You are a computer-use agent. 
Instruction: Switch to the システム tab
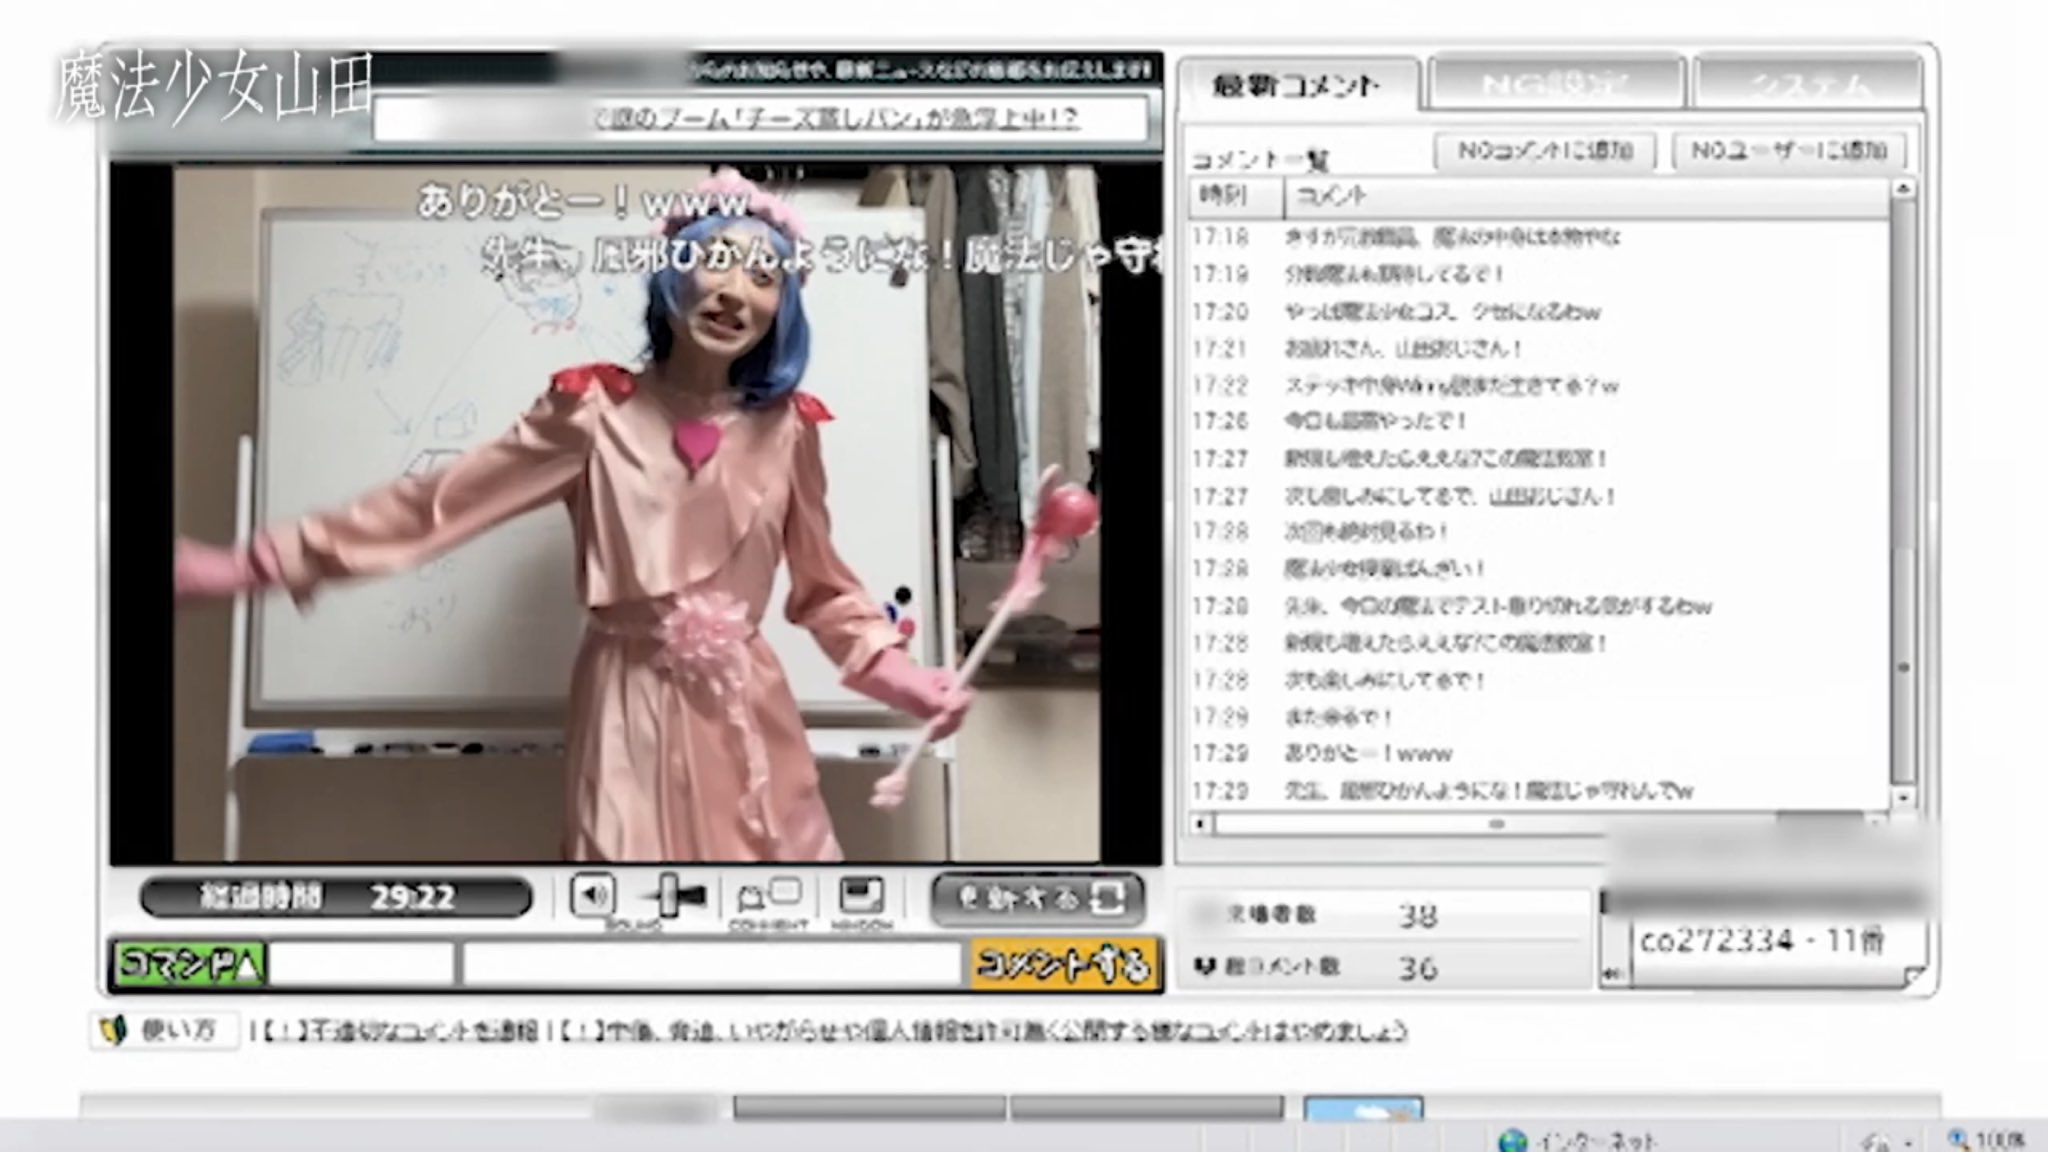point(1807,85)
